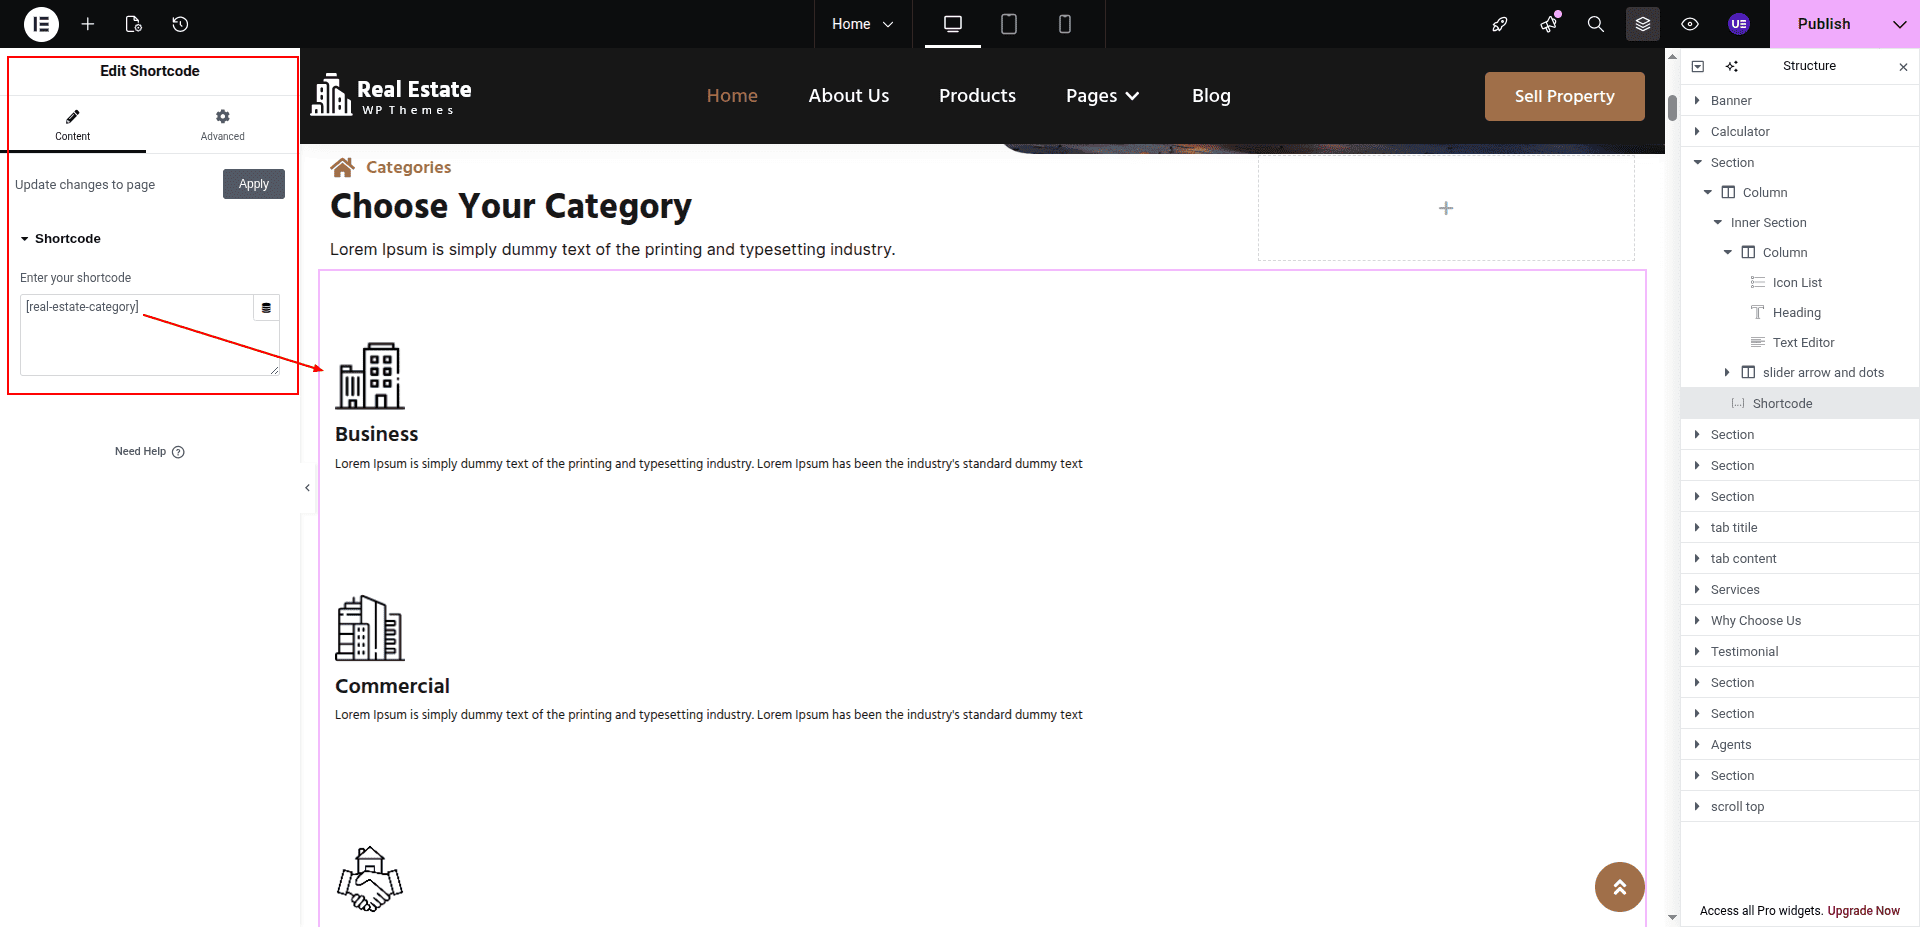Switch to tablet device view

point(1009,24)
